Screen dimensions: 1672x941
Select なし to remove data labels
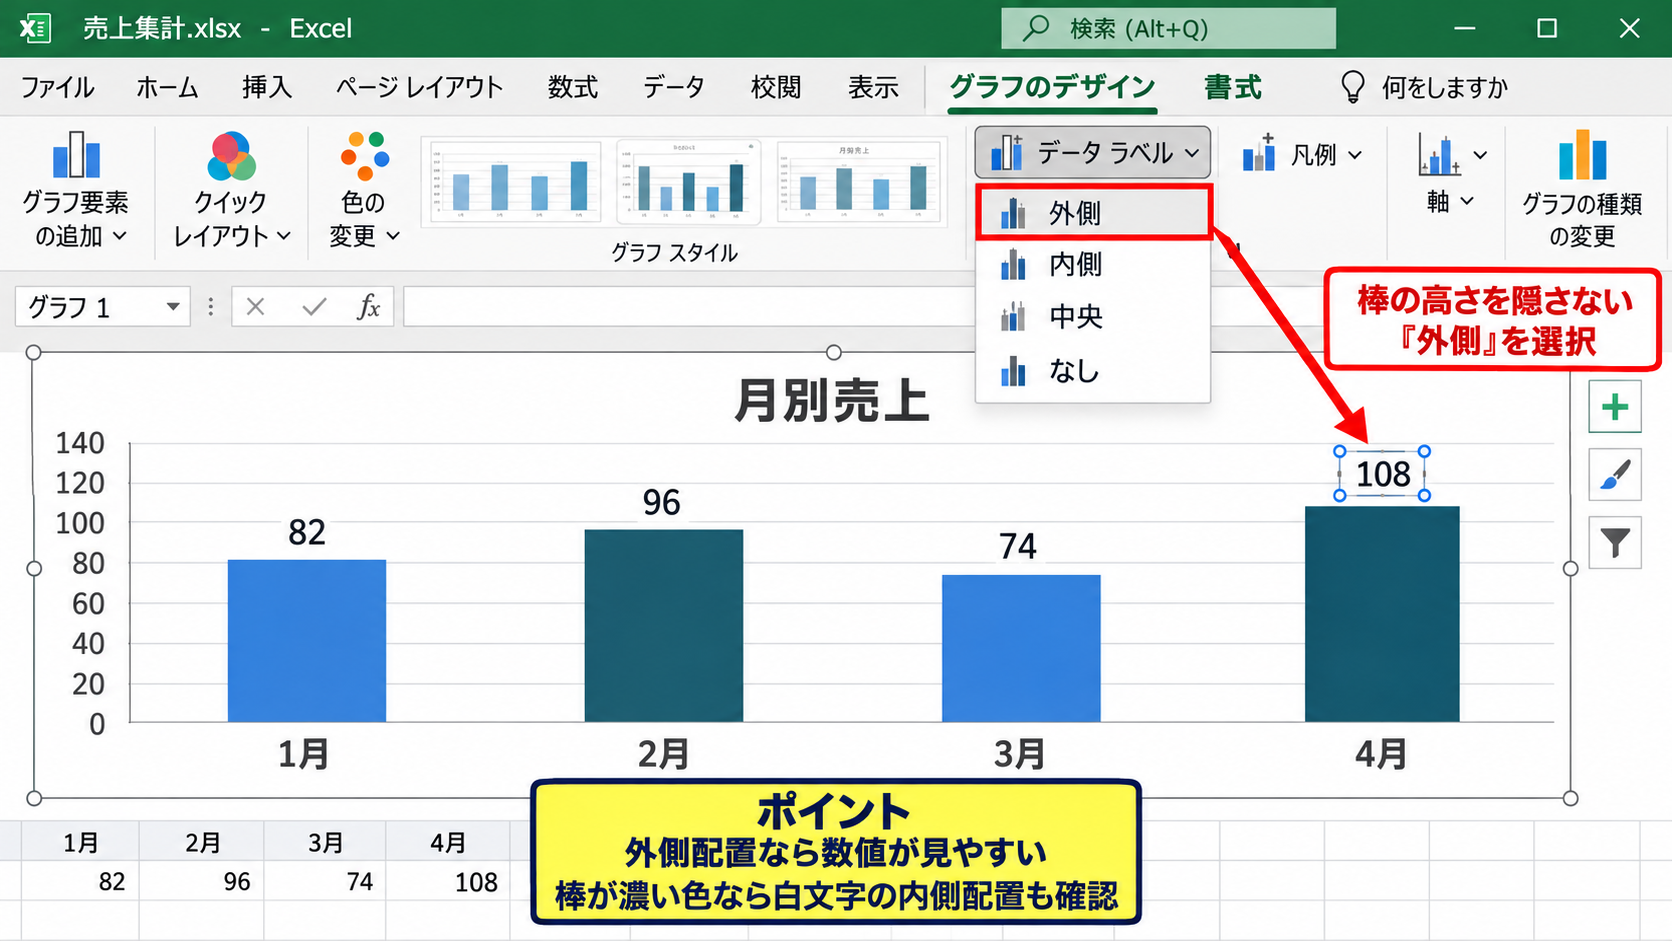pyautogui.click(x=1093, y=371)
